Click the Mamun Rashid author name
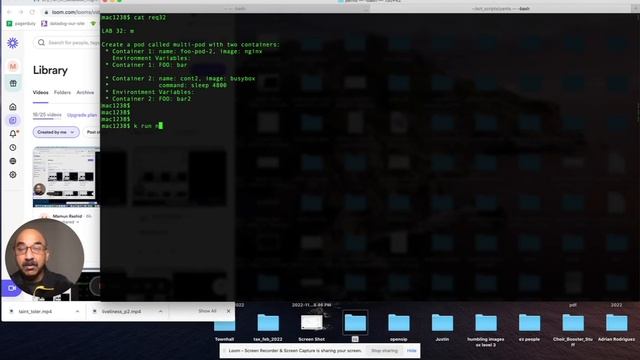 67,216
